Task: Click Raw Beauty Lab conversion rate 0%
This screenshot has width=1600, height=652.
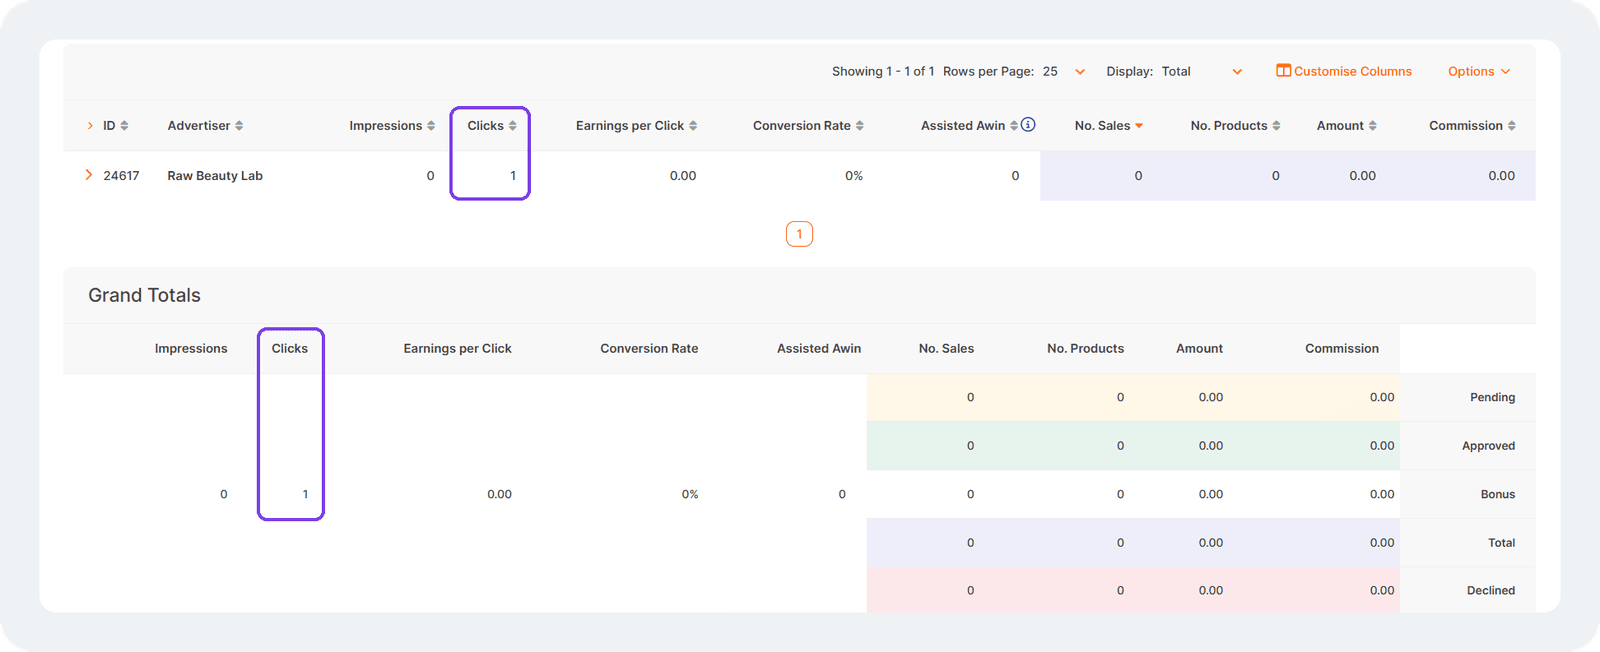Action: [854, 176]
